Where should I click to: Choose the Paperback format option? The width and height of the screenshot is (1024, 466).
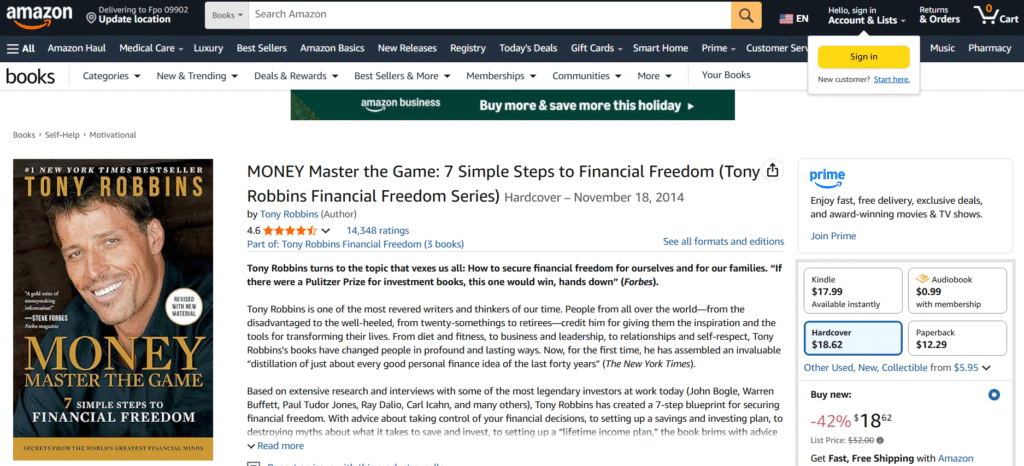coord(957,338)
